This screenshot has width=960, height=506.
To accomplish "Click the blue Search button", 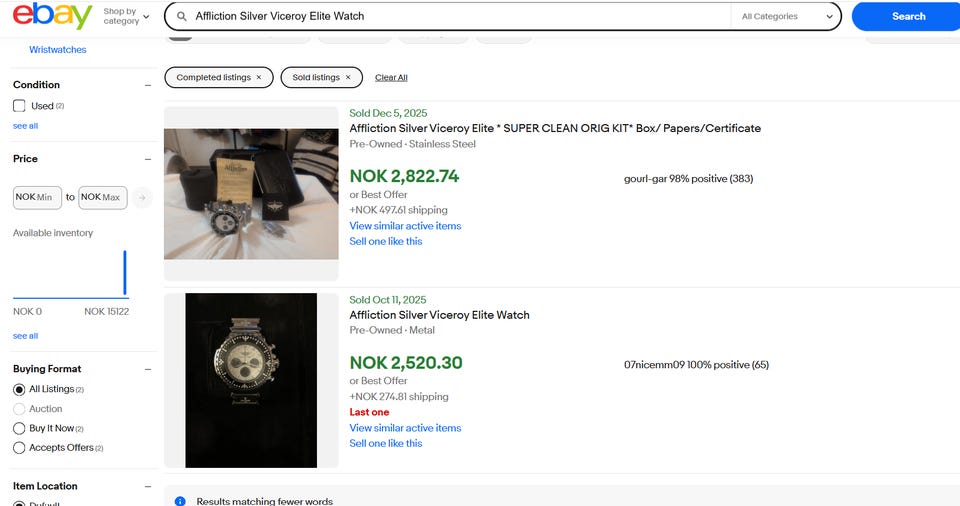I will coord(907,16).
